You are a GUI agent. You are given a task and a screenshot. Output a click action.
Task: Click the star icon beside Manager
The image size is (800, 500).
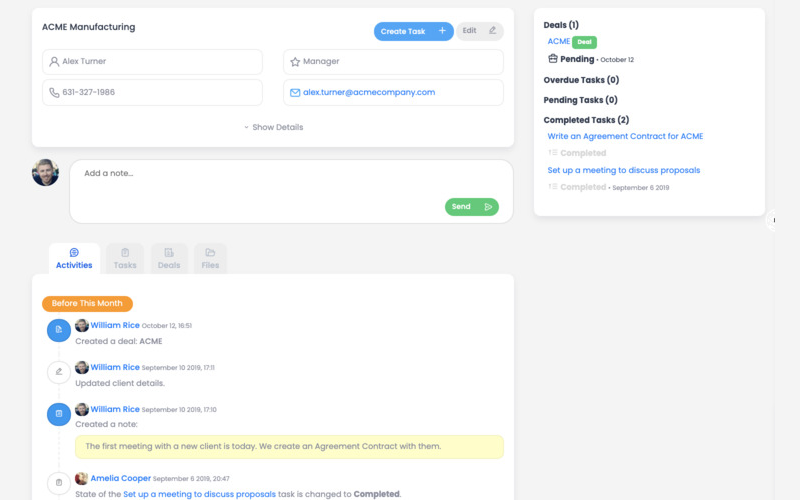[x=295, y=62]
